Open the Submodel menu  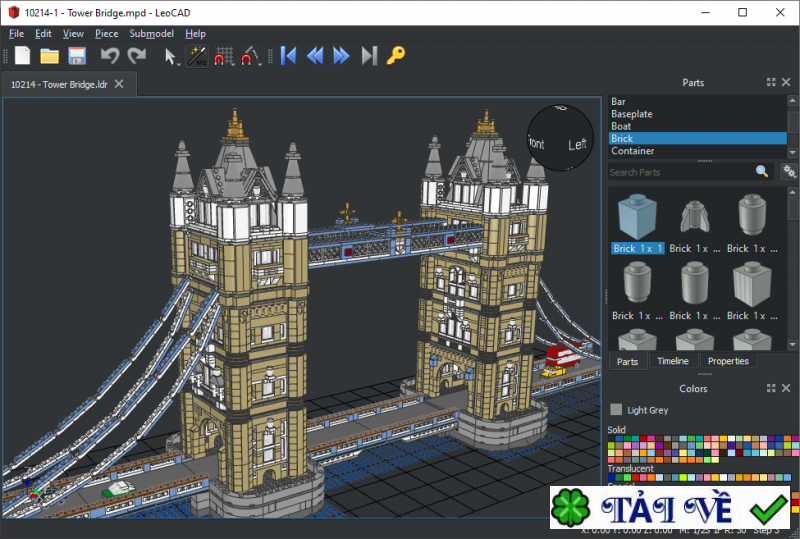(152, 34)
